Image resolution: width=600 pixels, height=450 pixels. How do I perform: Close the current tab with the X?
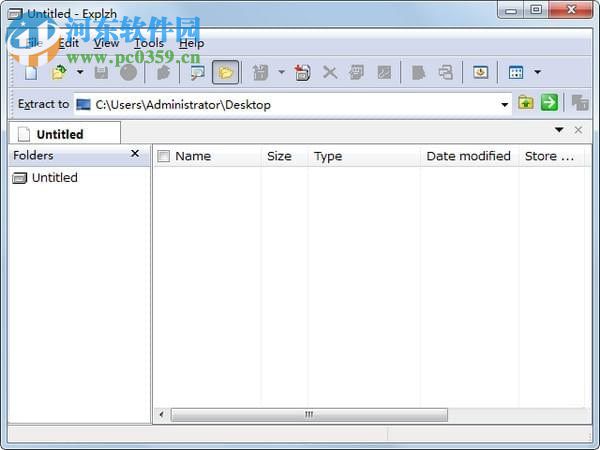[x=578, y=130]
